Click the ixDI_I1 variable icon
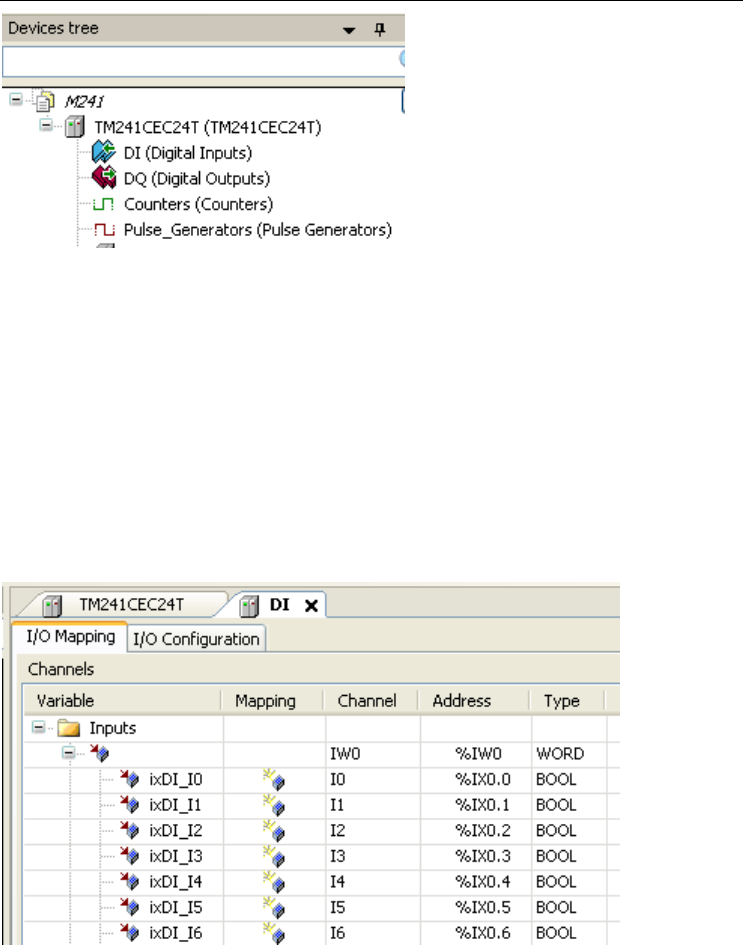The height and width of the screenshot is (945, 743). [x=130, y=804]
